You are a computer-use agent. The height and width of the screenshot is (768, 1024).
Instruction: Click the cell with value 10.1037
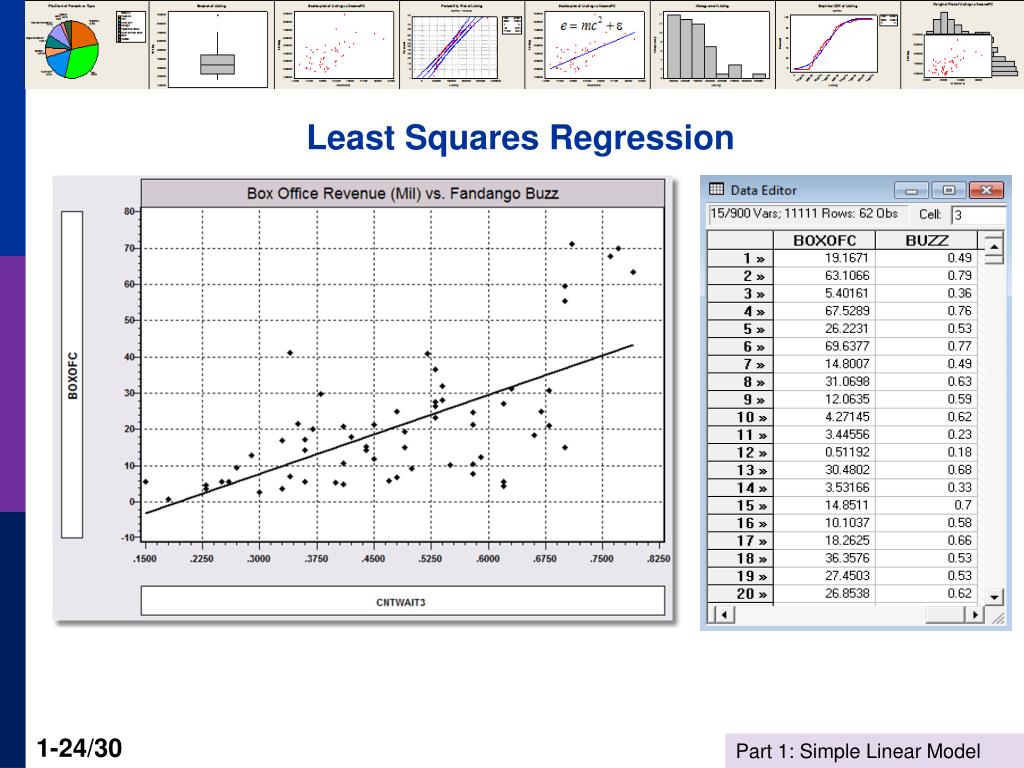(x=824, y=522)
